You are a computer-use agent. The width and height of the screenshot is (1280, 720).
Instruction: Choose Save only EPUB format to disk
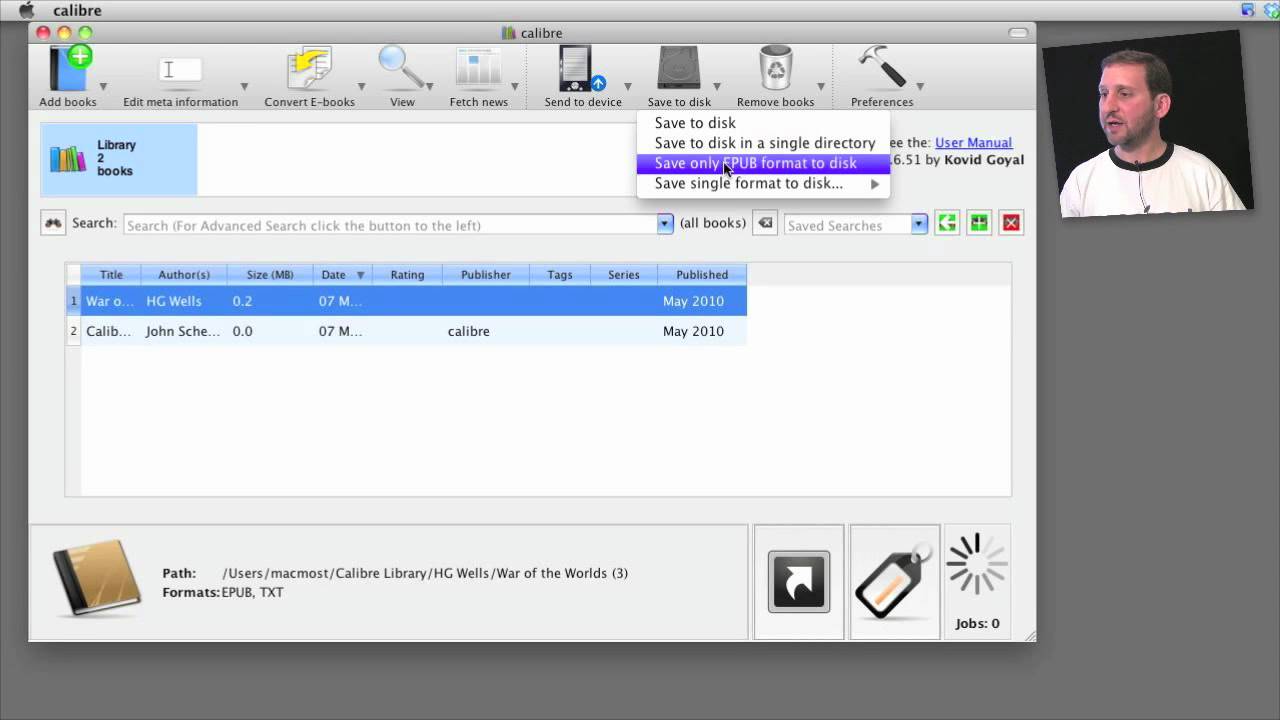tap(763, 163)
